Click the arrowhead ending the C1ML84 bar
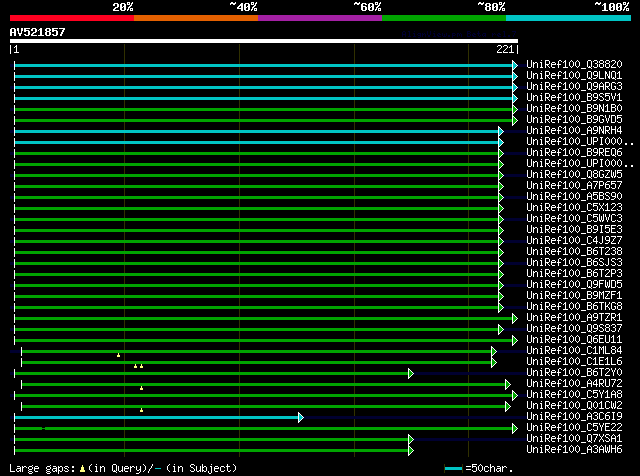This screenshot has width=640, height=476. tap(493, 351)
